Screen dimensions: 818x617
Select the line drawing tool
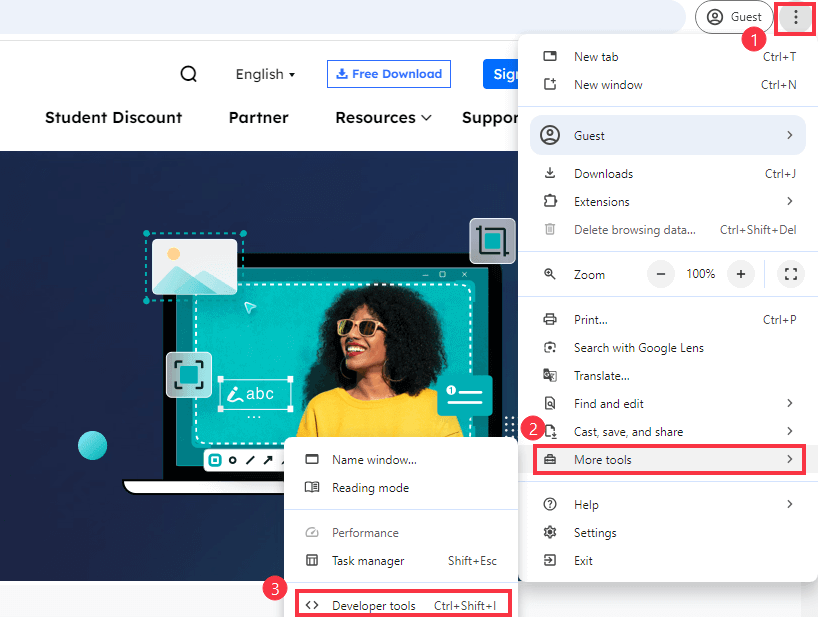point(250,460)
